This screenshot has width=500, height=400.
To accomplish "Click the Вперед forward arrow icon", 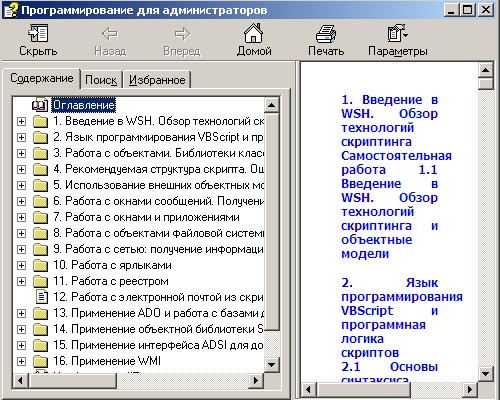I will pos(182,33).
